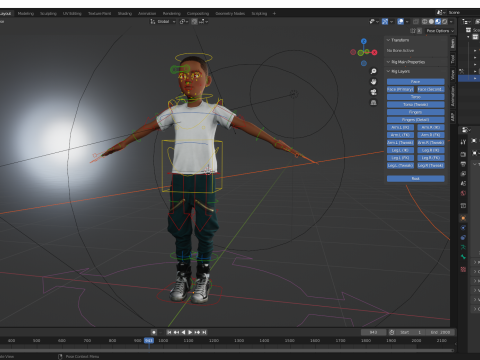Jump to previous keyframe
This screenshot has height=360, width=480.
point(176,332)
